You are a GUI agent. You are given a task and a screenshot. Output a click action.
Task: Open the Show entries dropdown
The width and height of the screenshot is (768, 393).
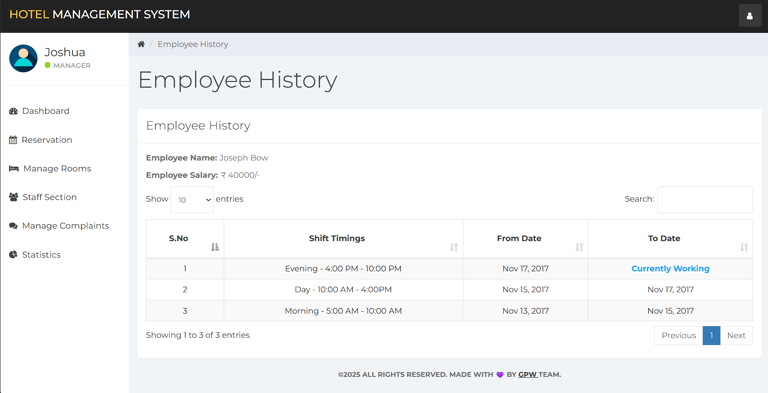tap(192, 199)
